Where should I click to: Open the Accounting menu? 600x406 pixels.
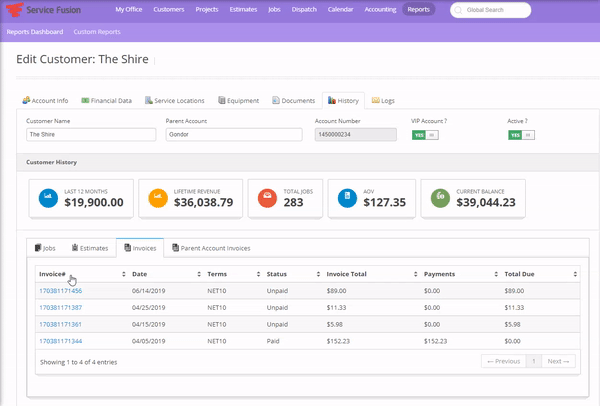tap(380, 10)
